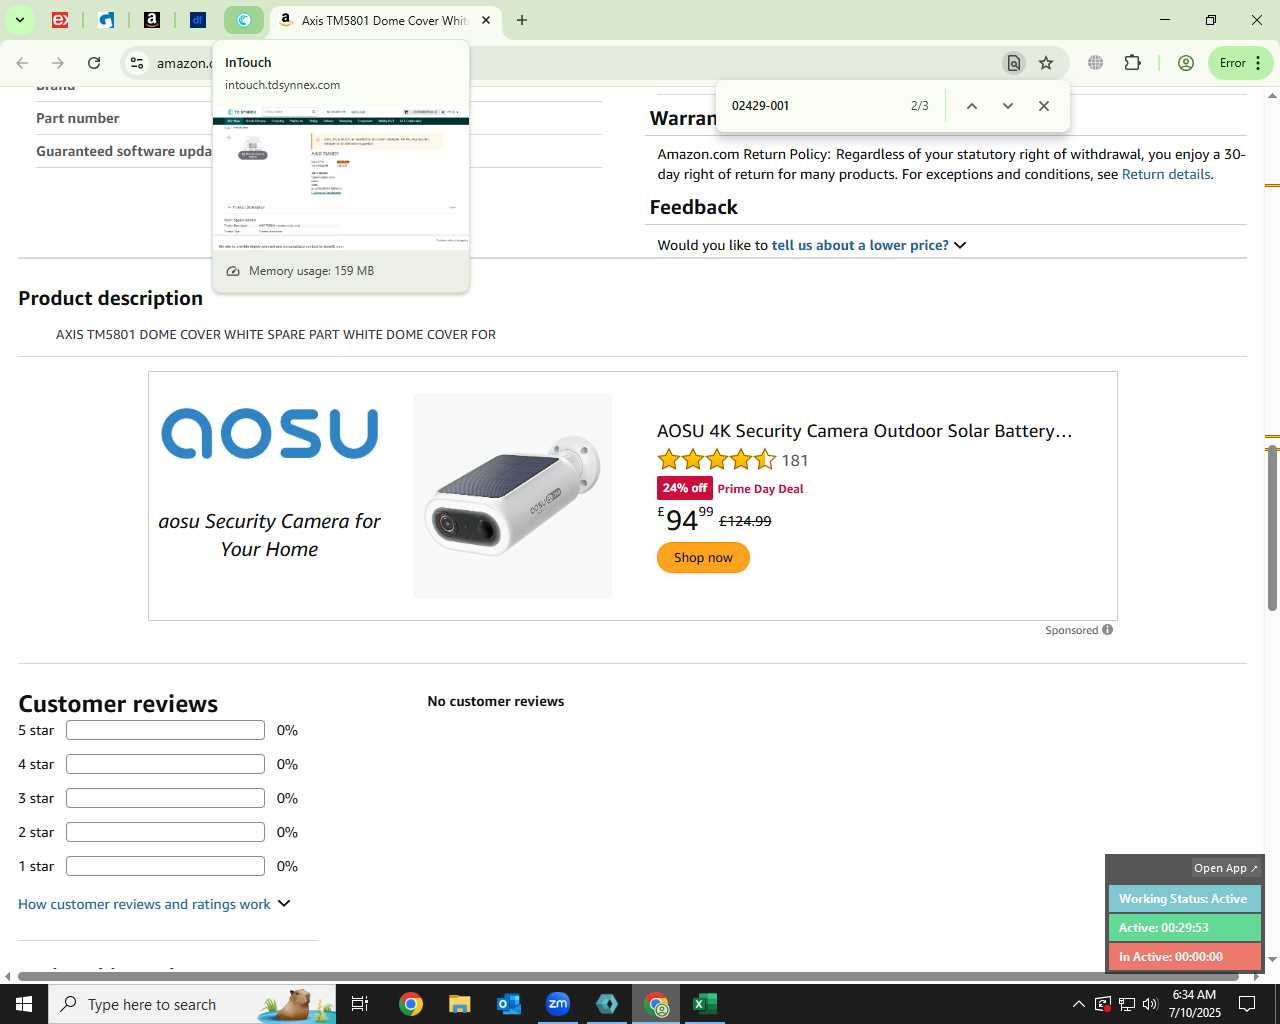
Task: Open the Extensions puzzle icon
Action: point(1132,63)
